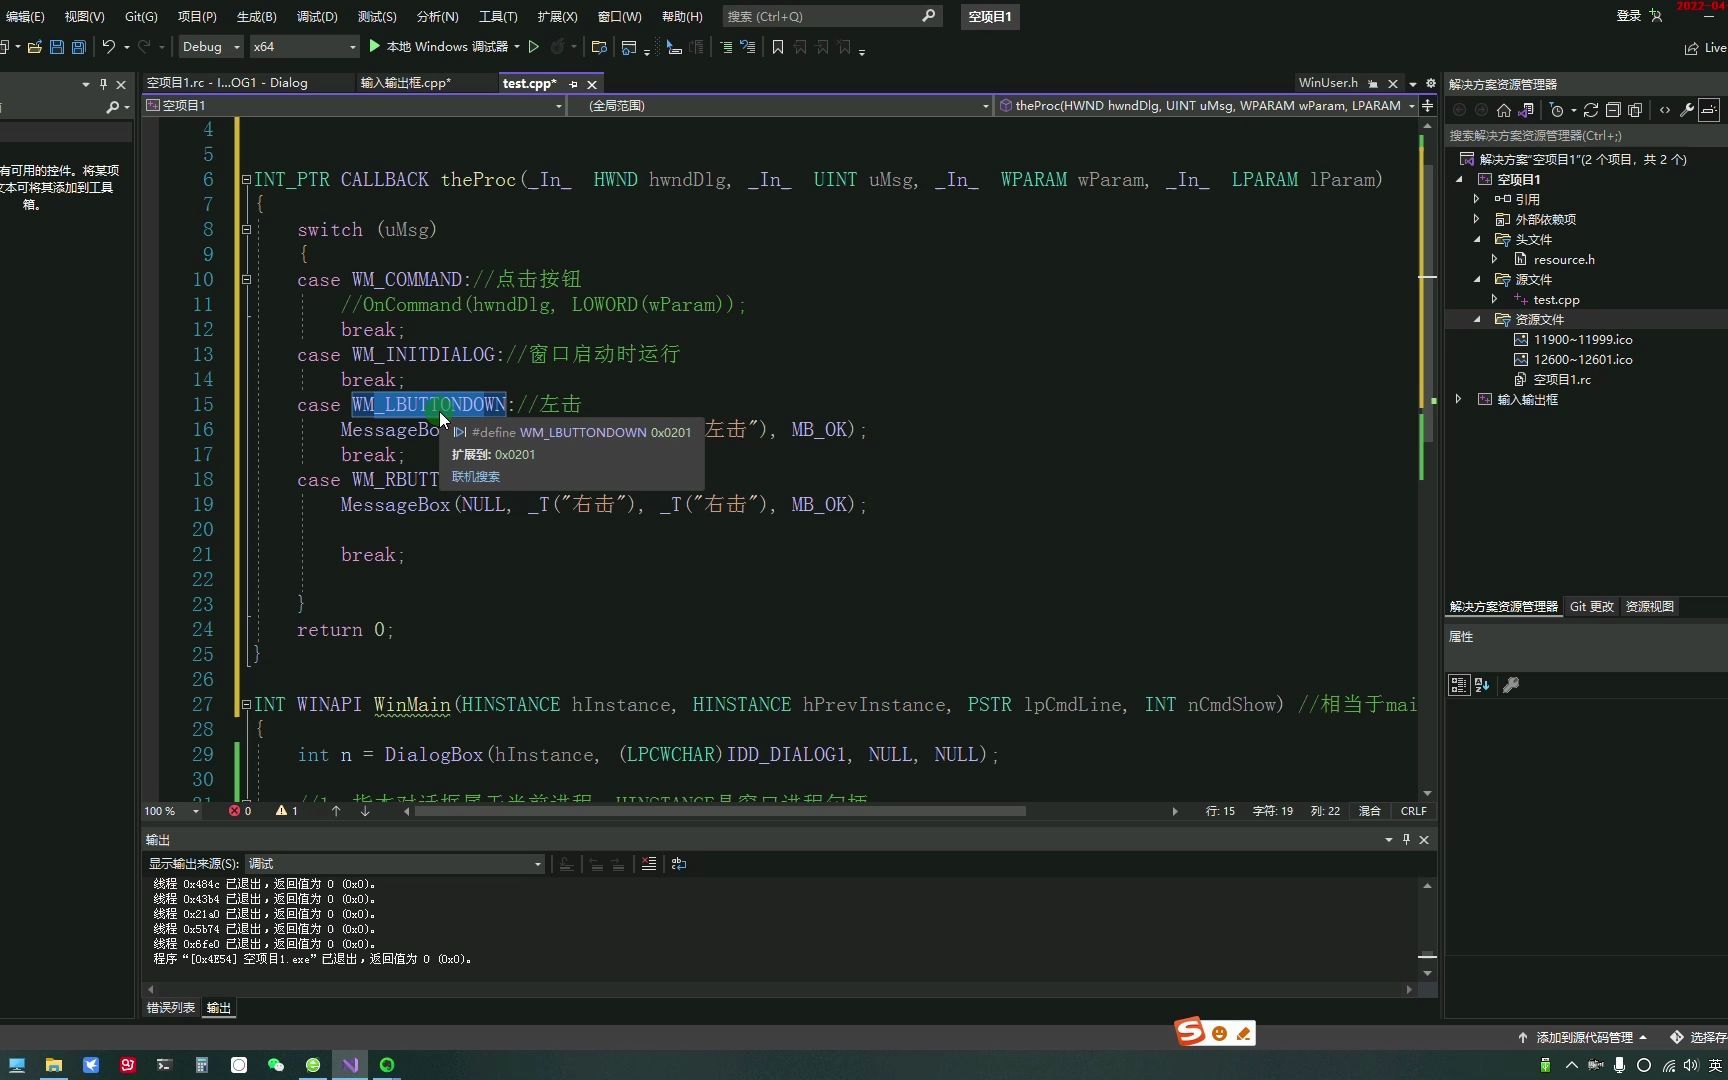This screenshot has width=1728, height=1080.
Task: Click the preview selected items icon
Action: pyautogui.click(x=1709, y=110)
